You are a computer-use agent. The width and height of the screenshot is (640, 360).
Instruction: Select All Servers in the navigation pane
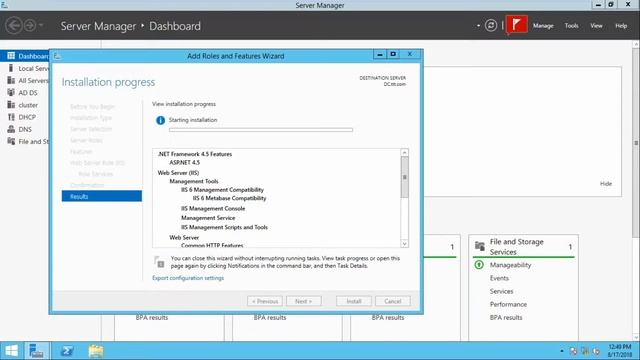pos(25,80)
